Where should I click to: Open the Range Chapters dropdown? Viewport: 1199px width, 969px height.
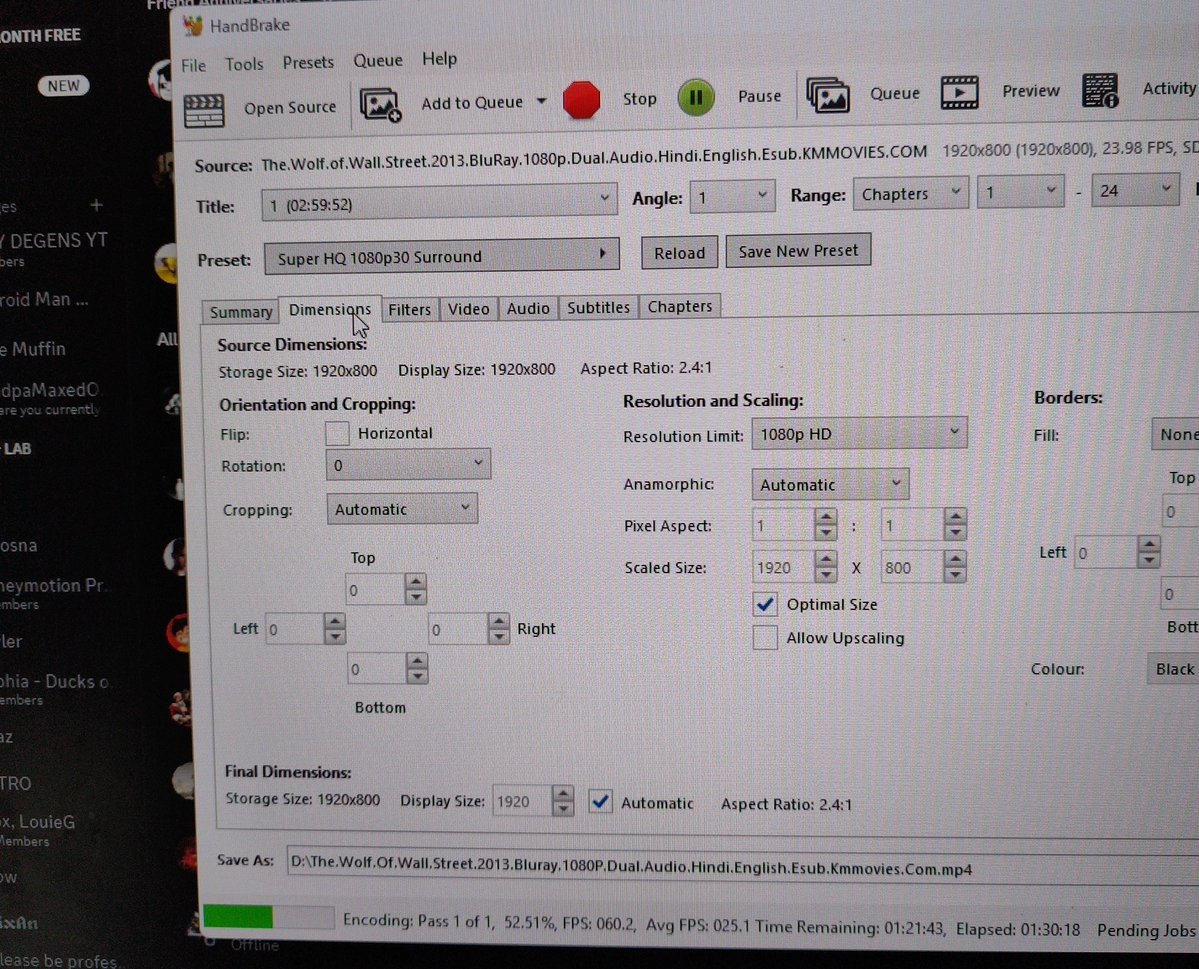click(911, 193)
